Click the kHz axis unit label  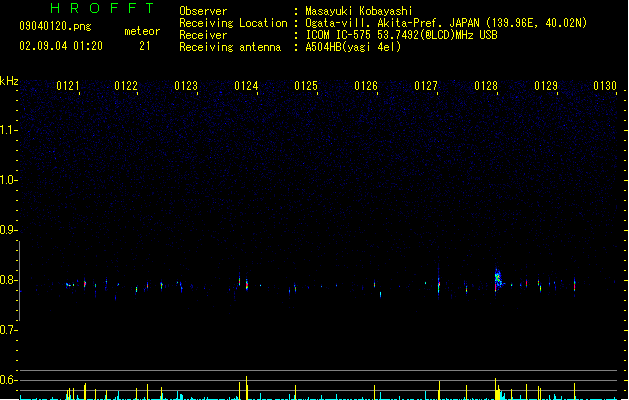pos(9,81)
